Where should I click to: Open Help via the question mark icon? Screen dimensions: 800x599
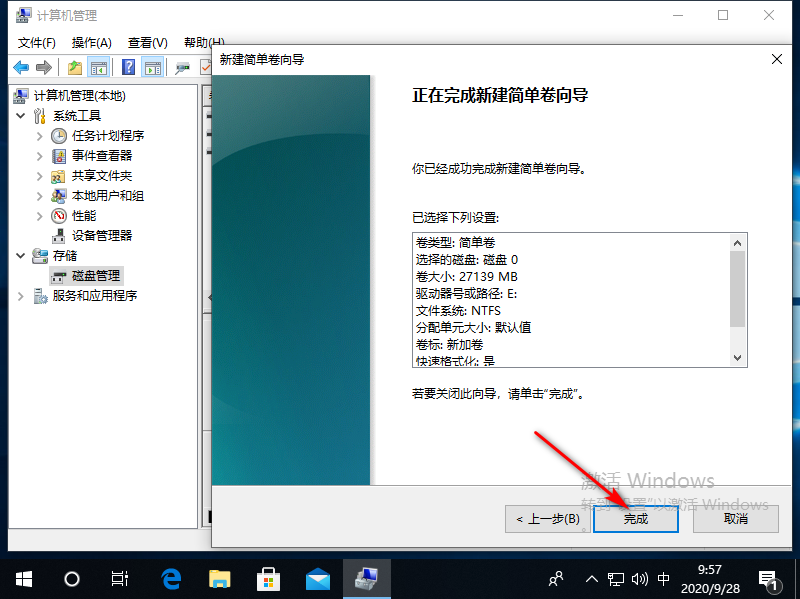(x=126, y=66)
